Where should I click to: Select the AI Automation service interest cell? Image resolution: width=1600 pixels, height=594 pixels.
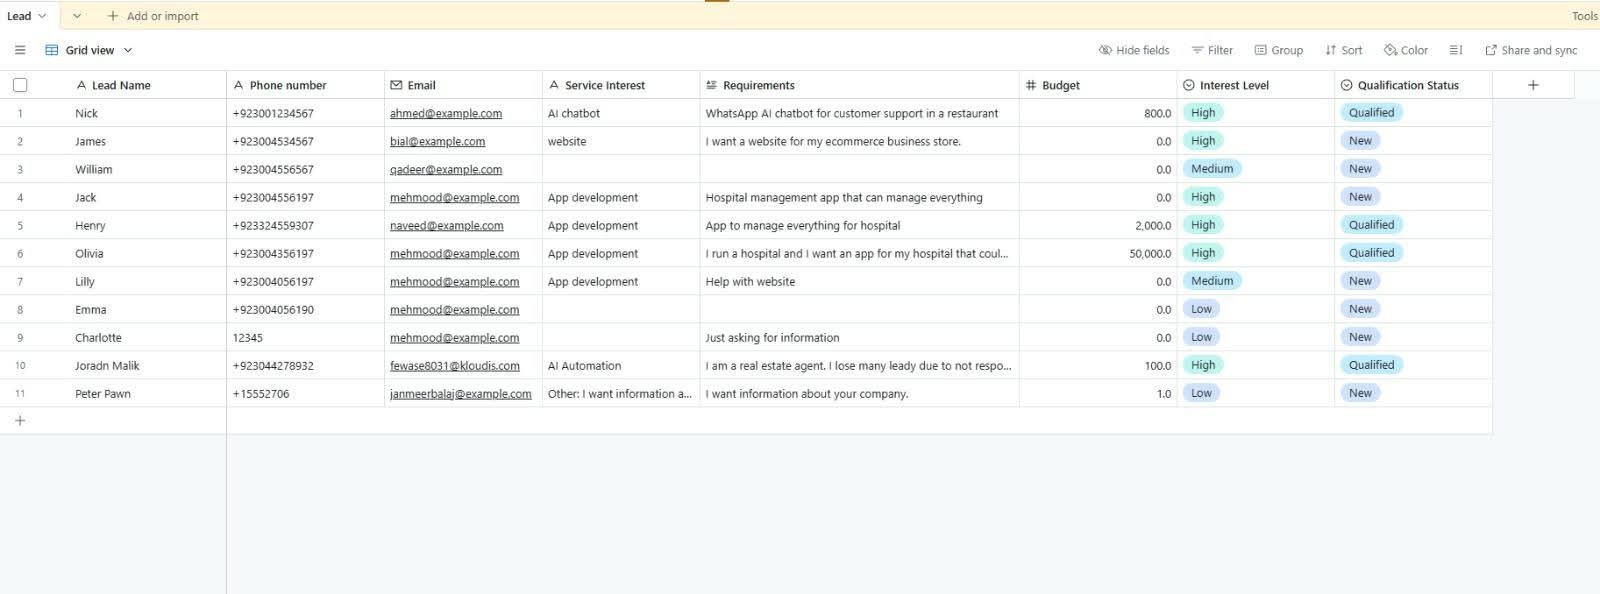tap(621, 365)
